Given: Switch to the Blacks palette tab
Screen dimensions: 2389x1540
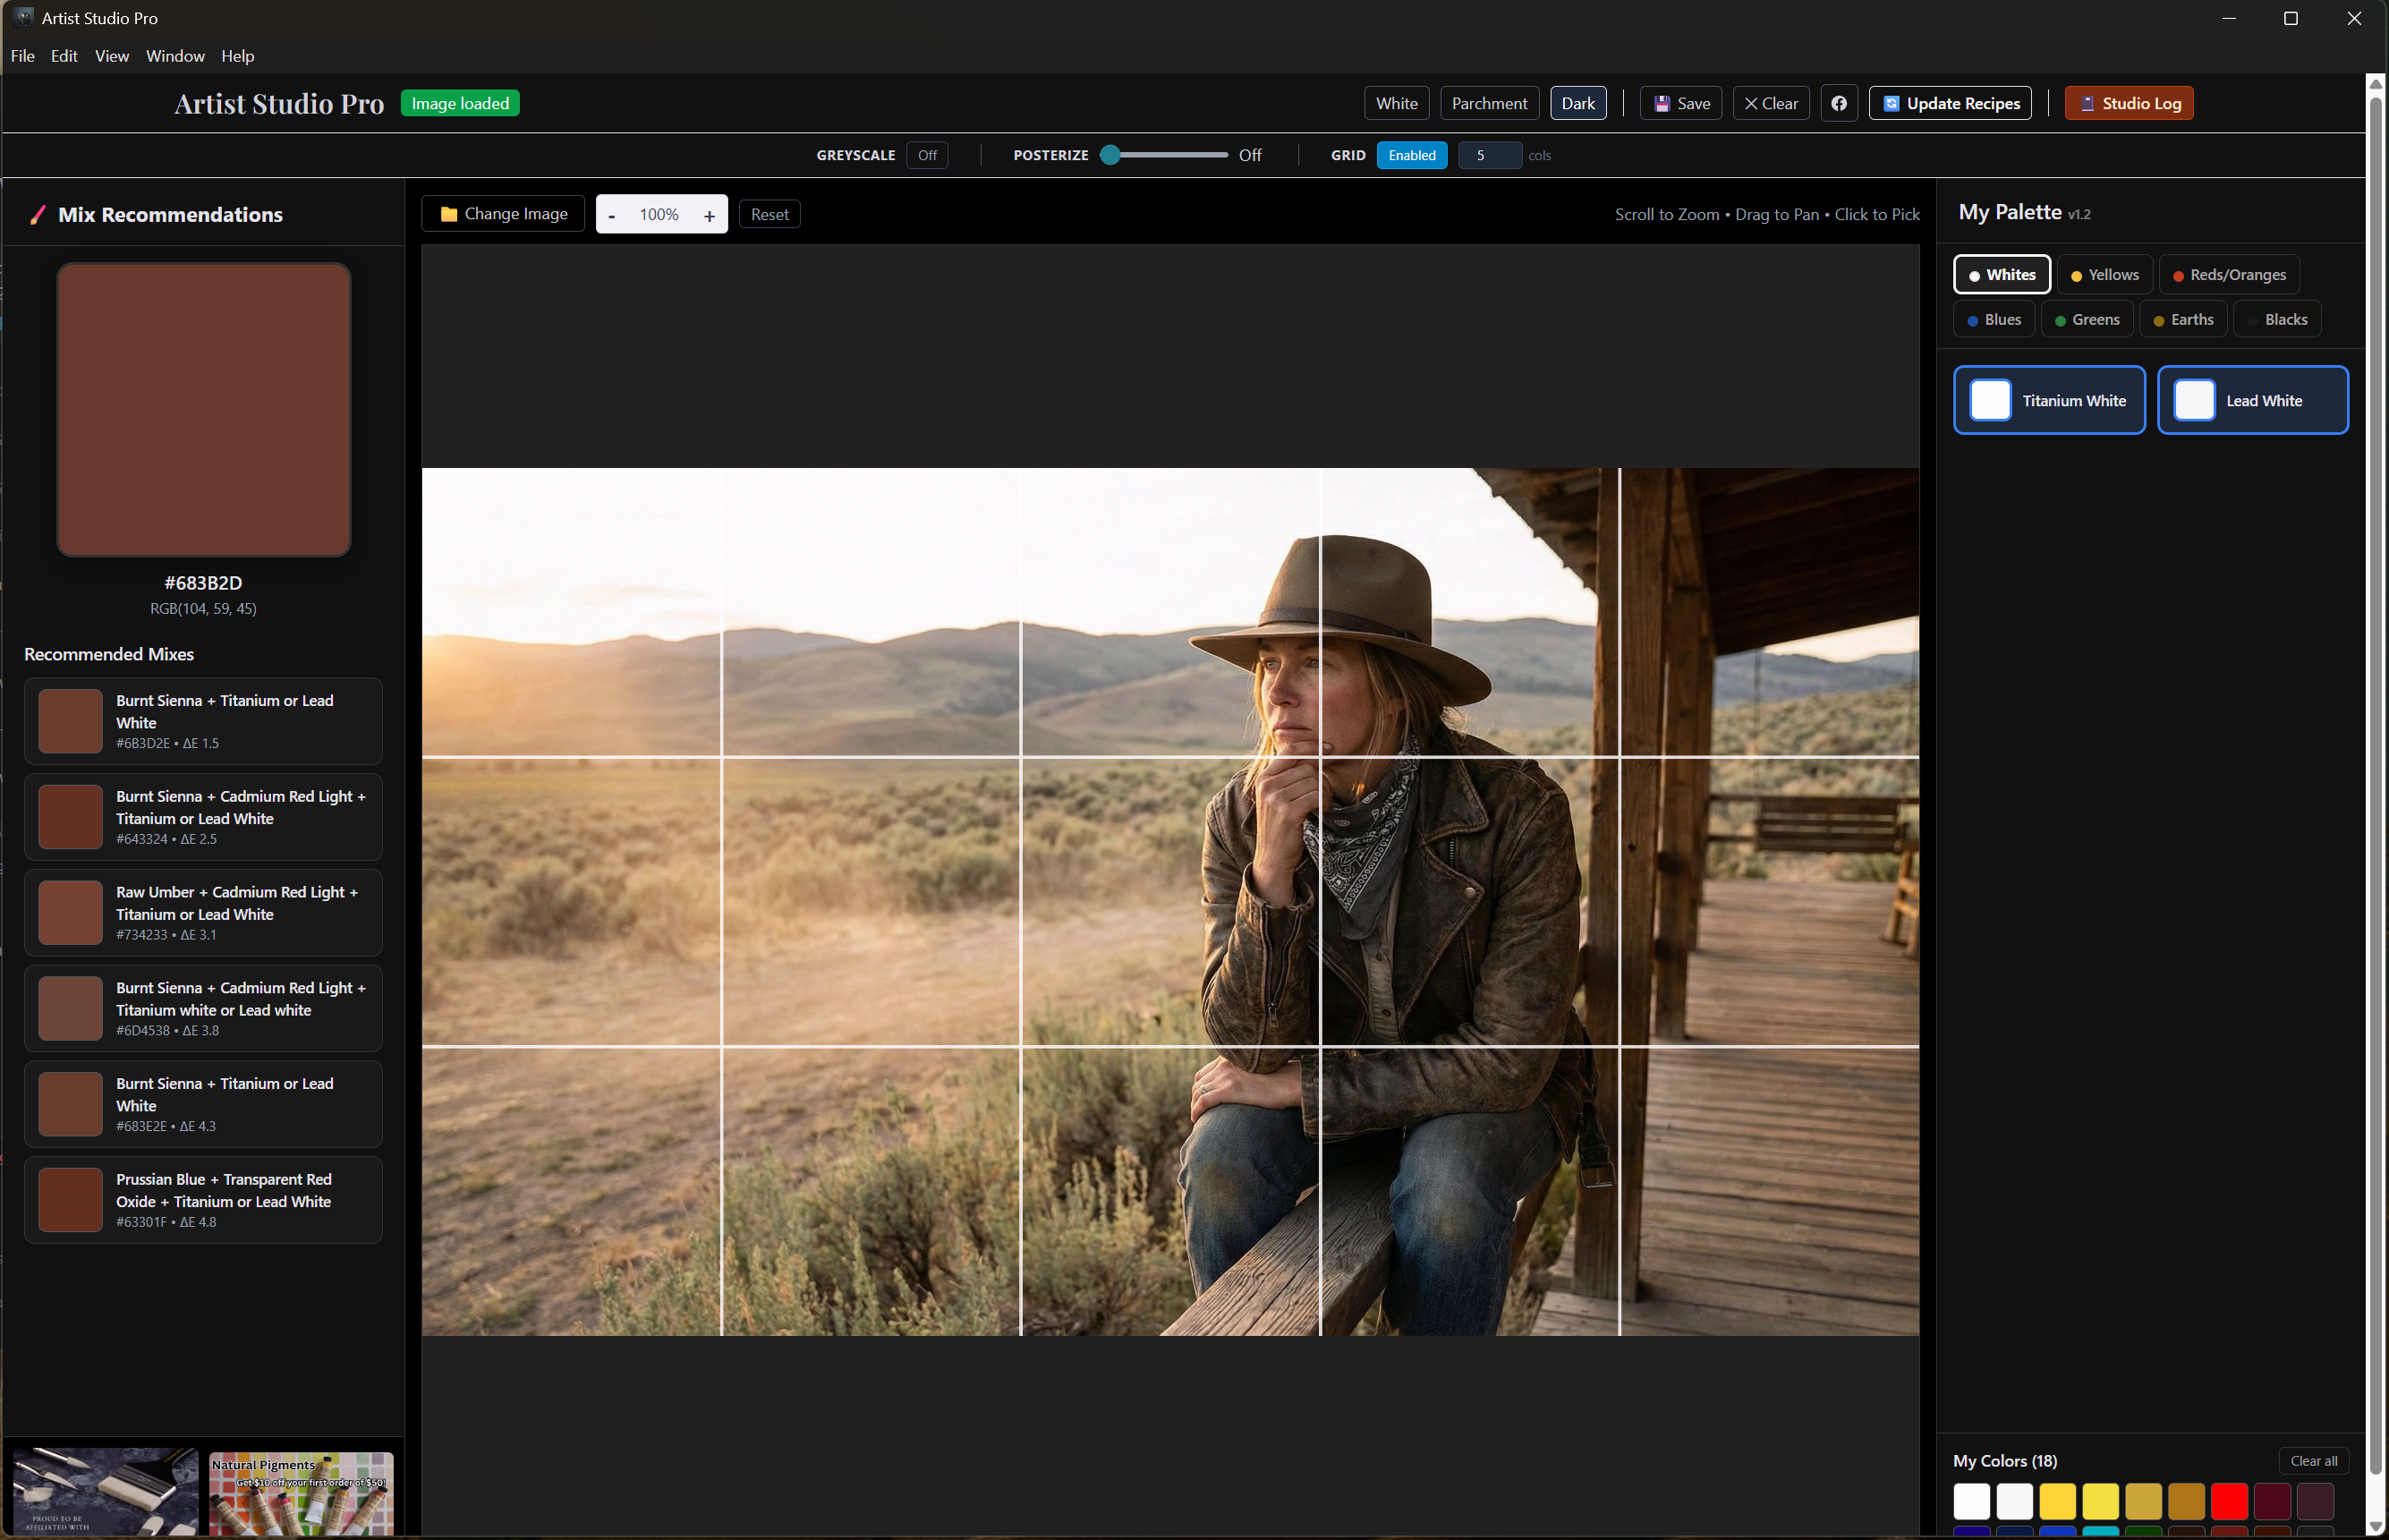Looking at the screenshot, I should pos(2276,319).
